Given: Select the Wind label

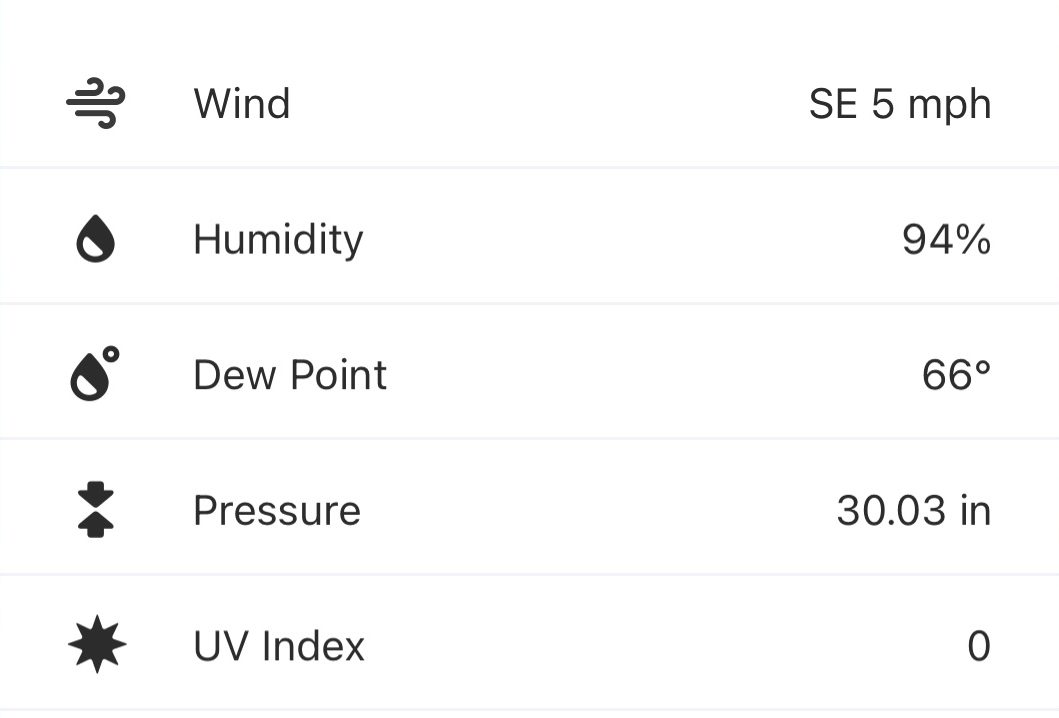Looking at the screenshot, I should pyautogui.click(x=242, y=104).
